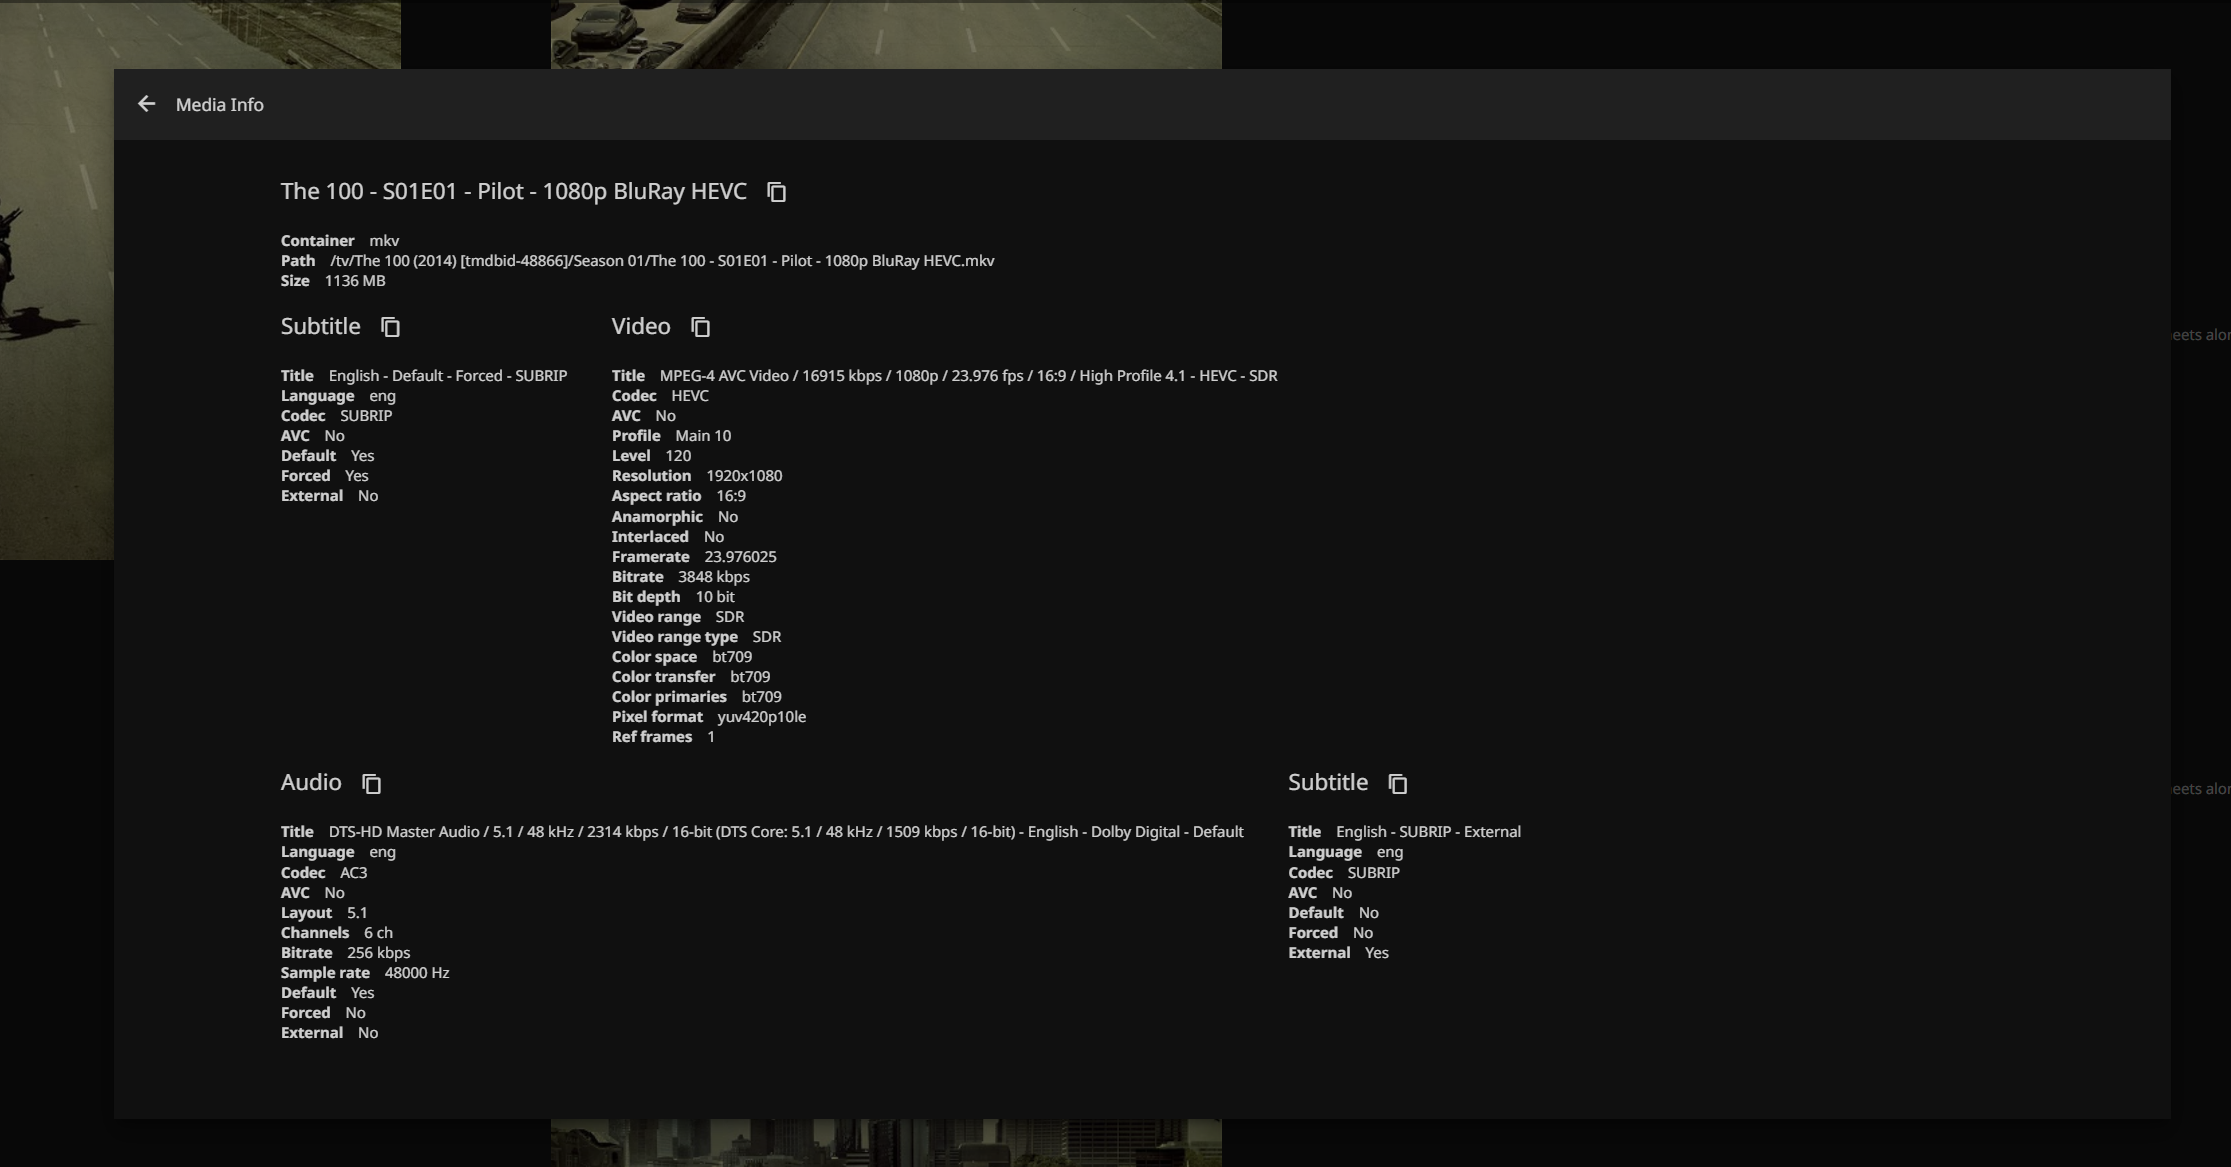Viewport: 2231px width, 1167px height.
Task: Click the Video section heading
Action: [640, 327]
